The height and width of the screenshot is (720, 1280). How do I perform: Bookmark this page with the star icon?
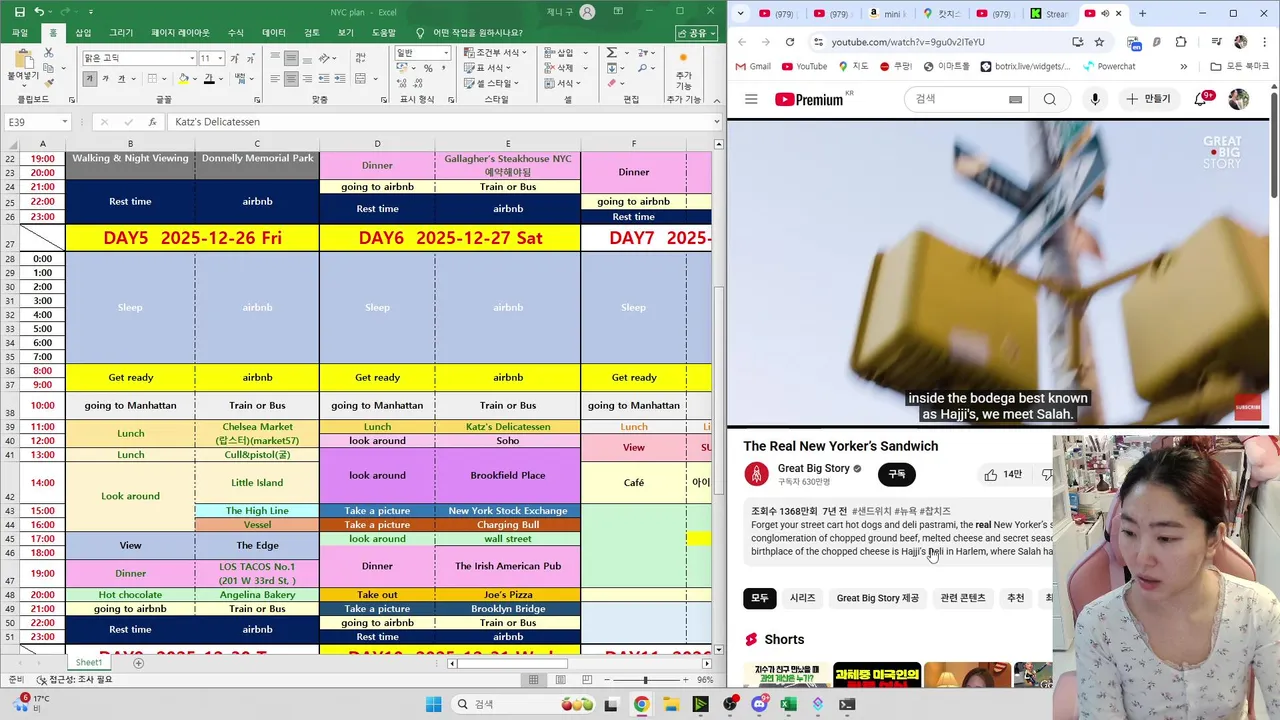pos(1099,42)
